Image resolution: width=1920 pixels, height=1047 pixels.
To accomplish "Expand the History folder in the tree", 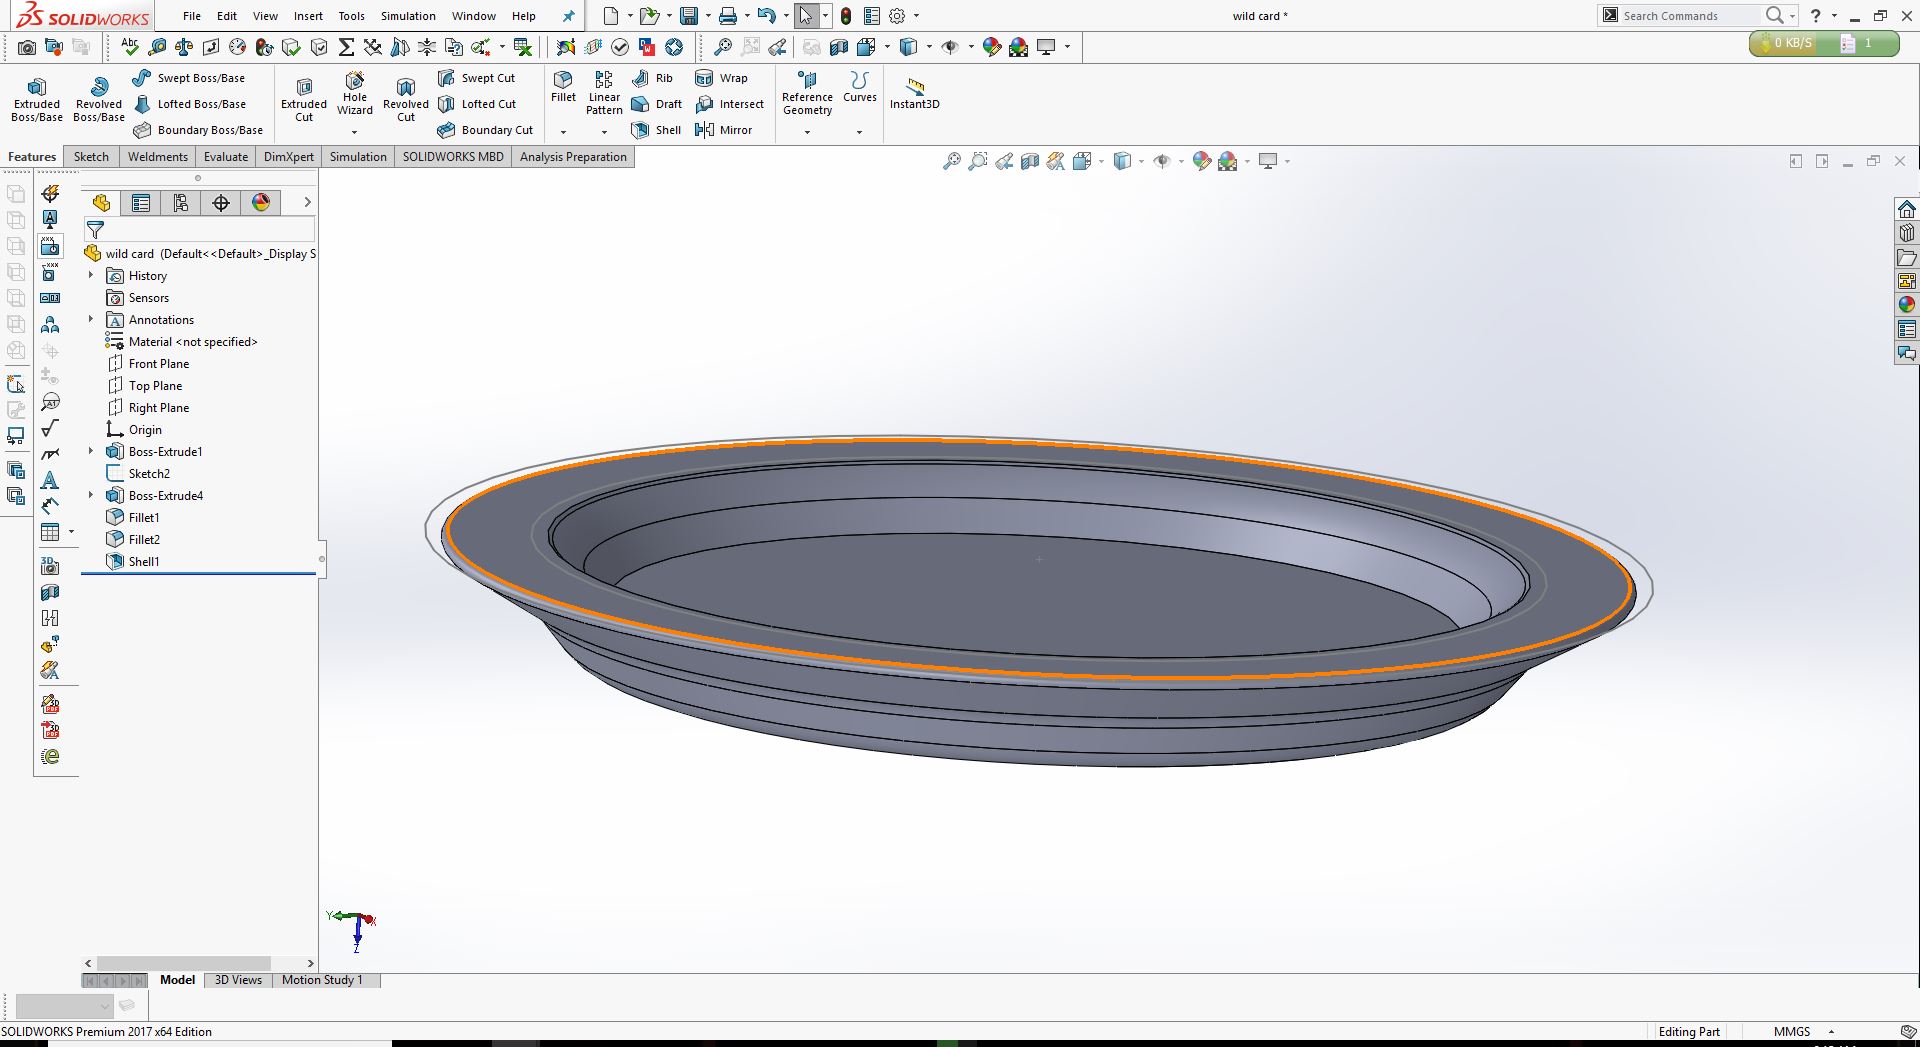I will click(91, 276).
